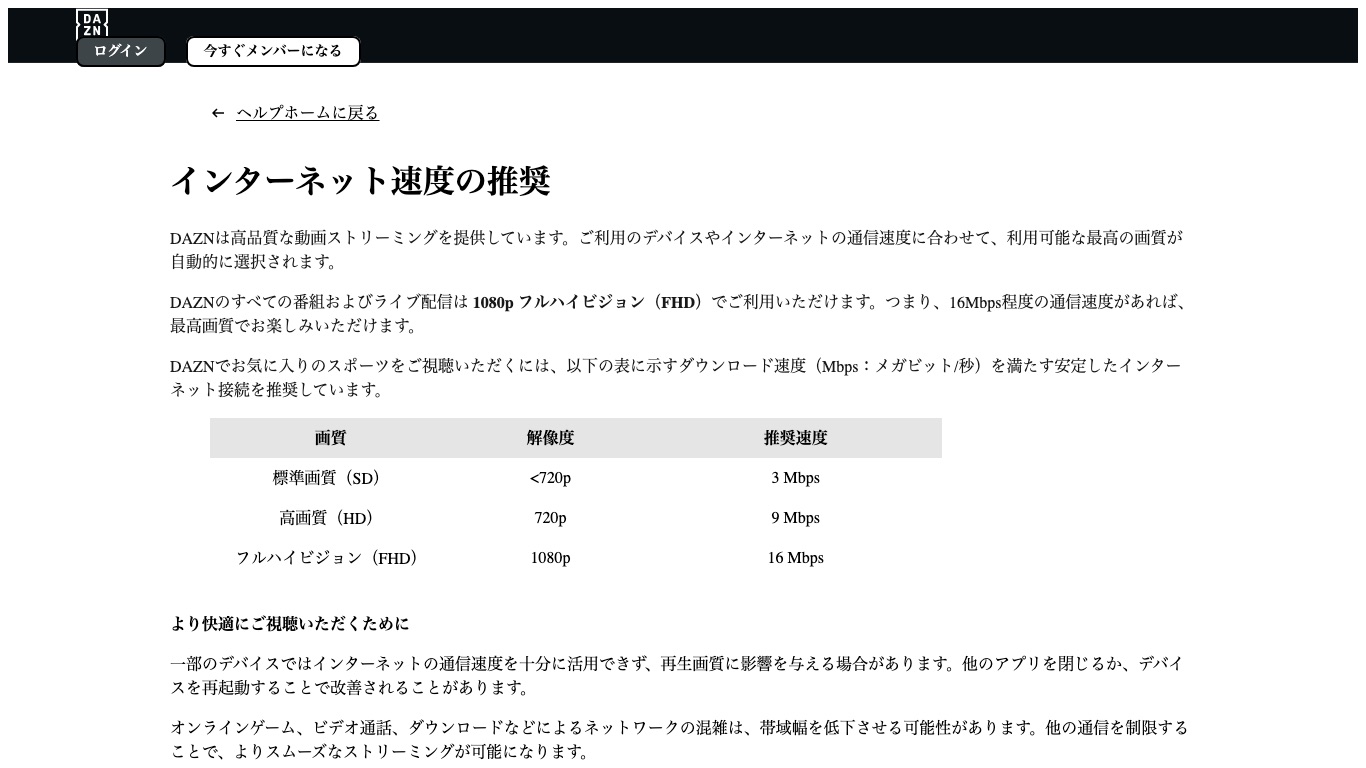Click the 1080p resolution table cell

(550, 558)
